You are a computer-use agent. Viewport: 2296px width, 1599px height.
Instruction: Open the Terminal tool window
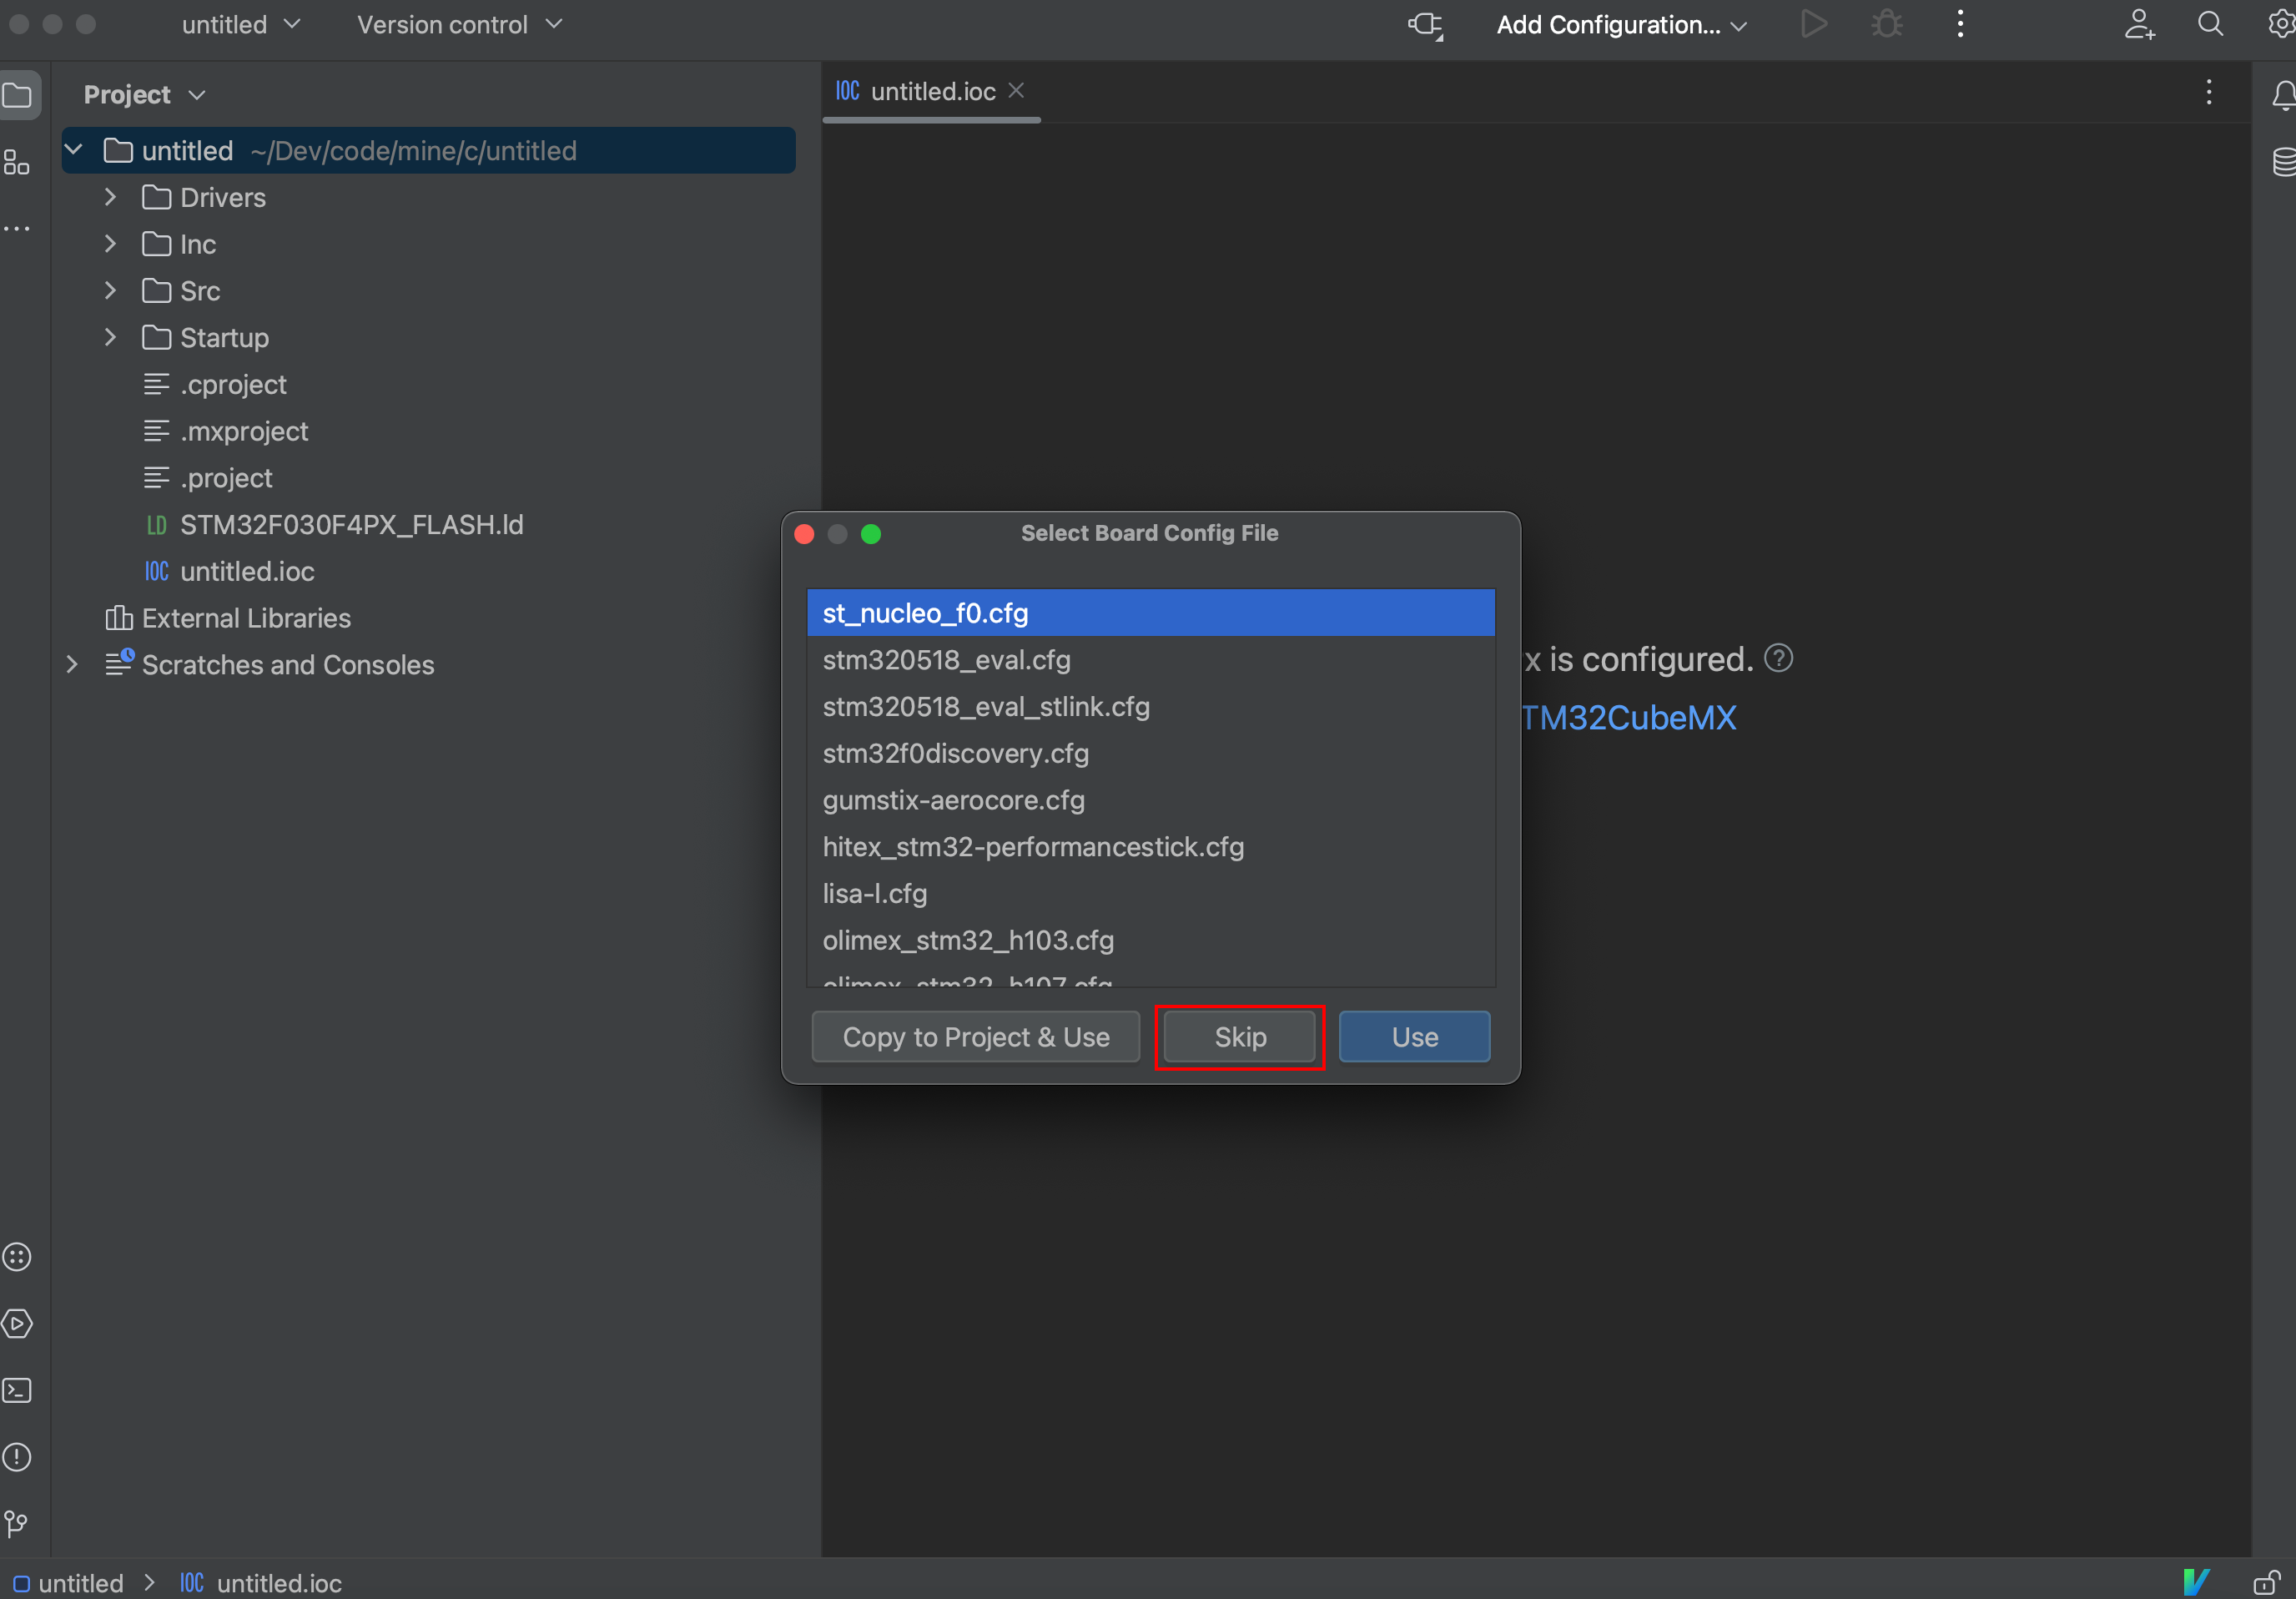(x=17, y=1390)
